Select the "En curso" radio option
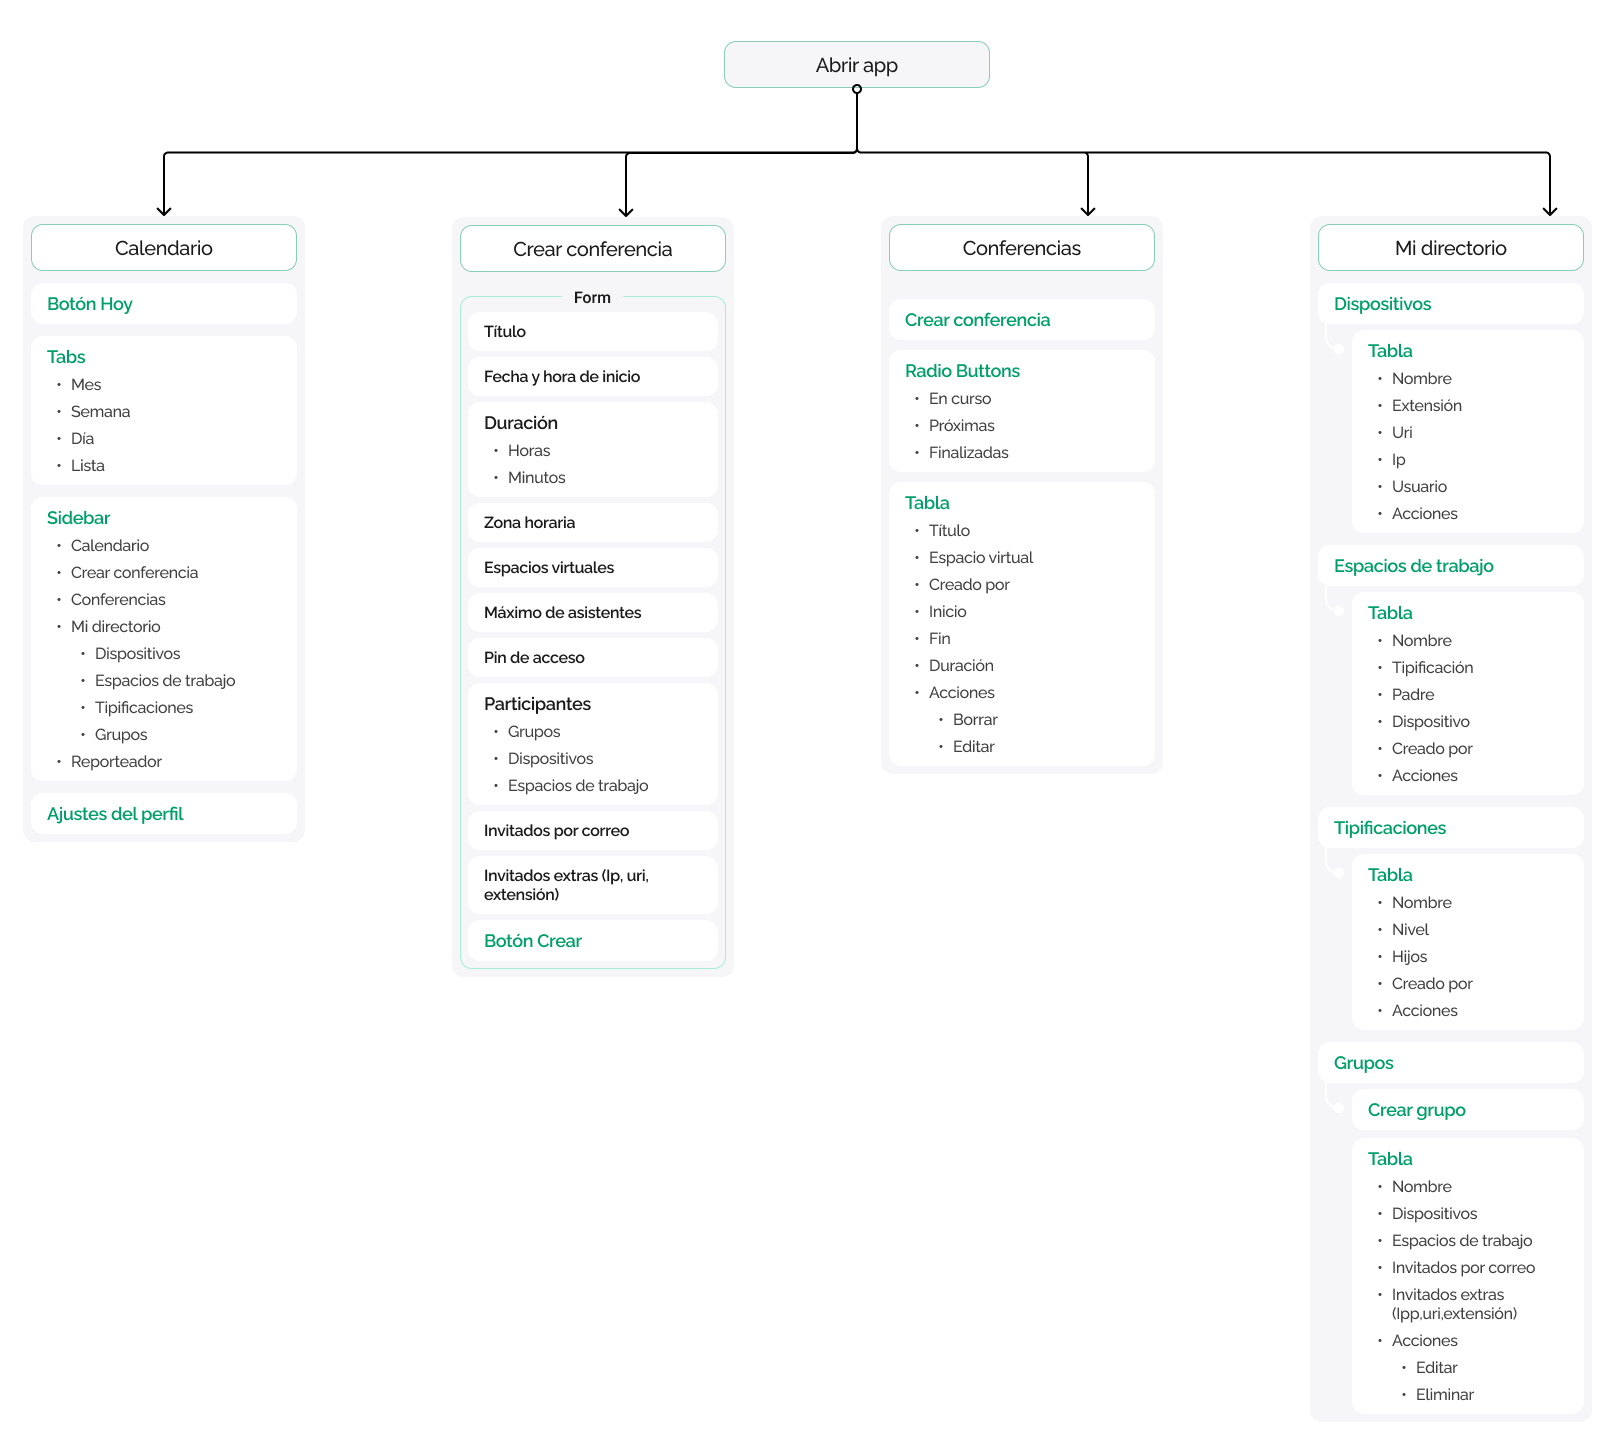 coord(960,399)
